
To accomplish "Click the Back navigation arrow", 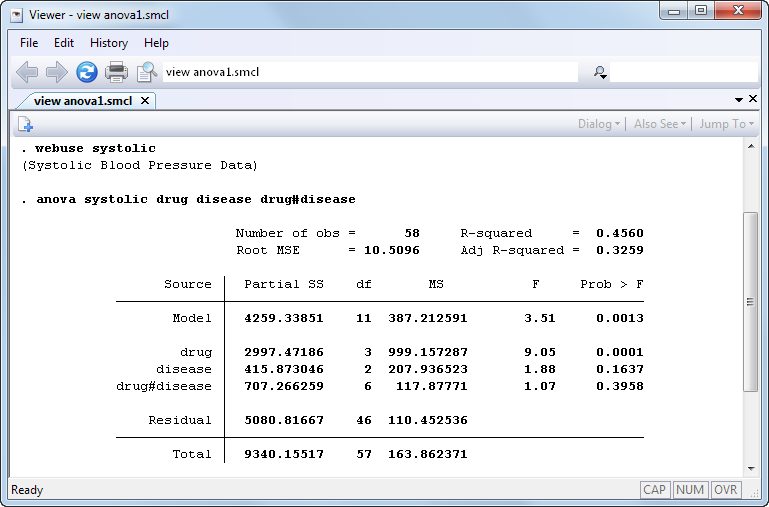I will coord(27,72).
